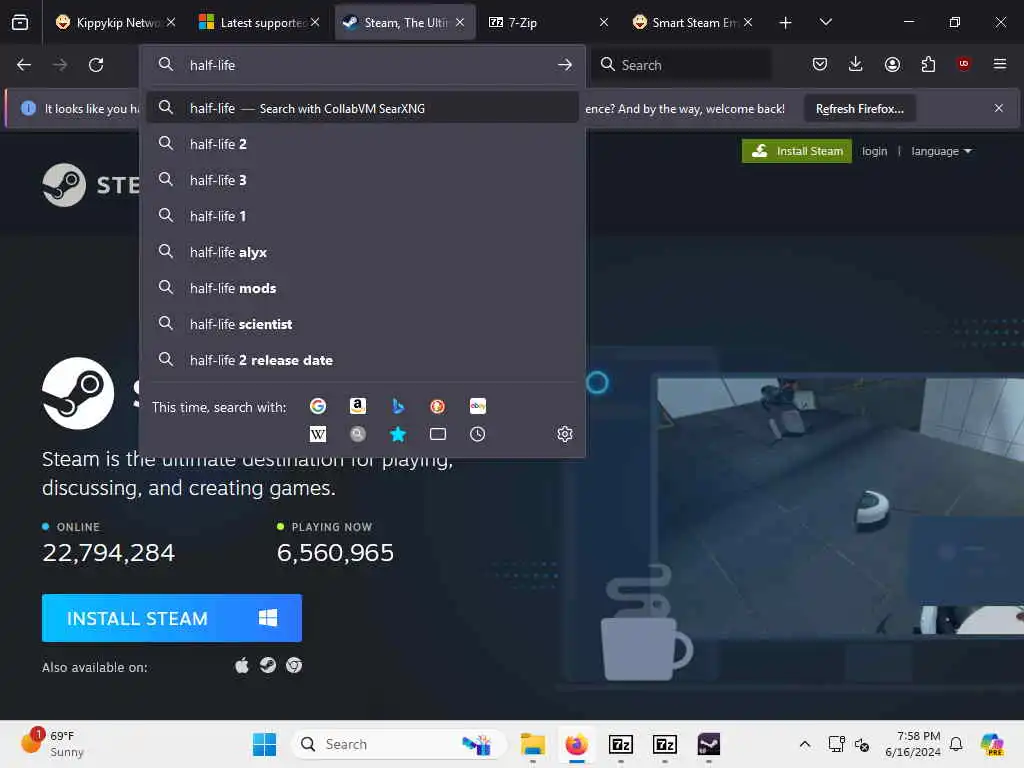Switch to the 7-Zip tab
Image resolution: width=1024 pixels, height=768 pixels.
pos(549,22)
